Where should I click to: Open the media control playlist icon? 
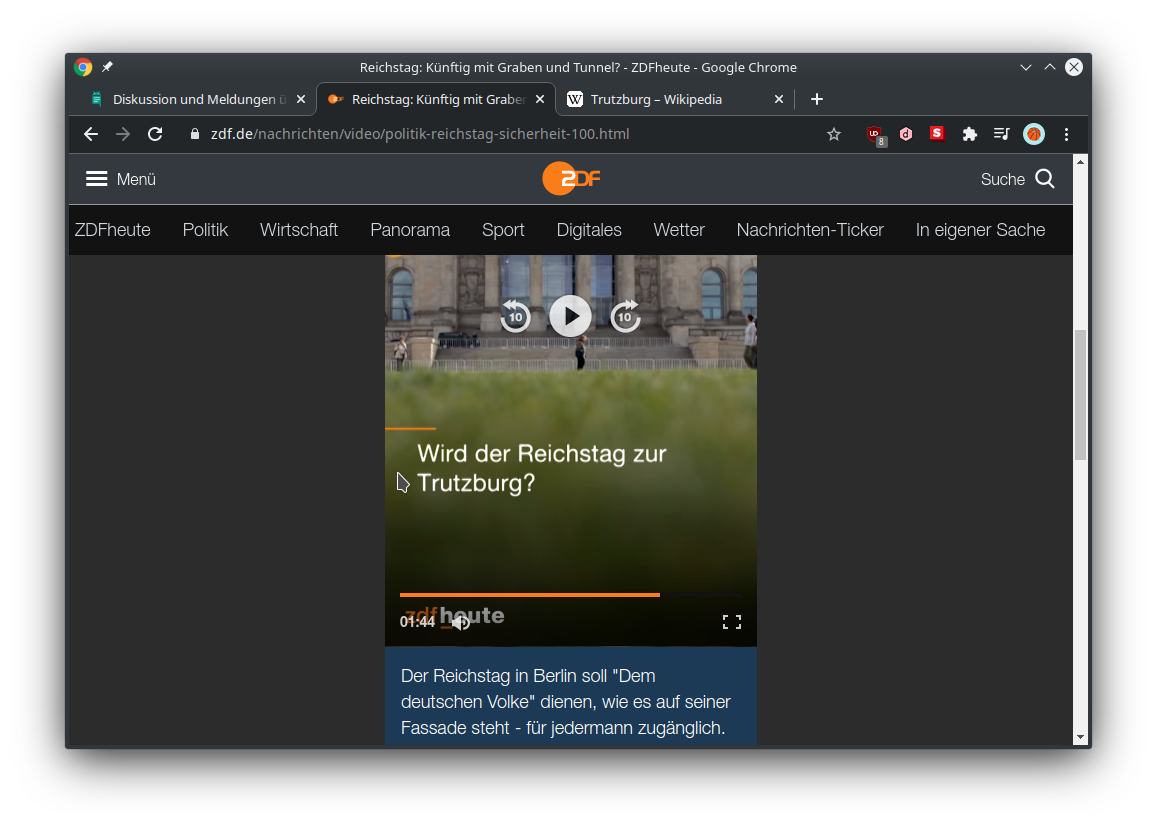tap(1001, 134)
